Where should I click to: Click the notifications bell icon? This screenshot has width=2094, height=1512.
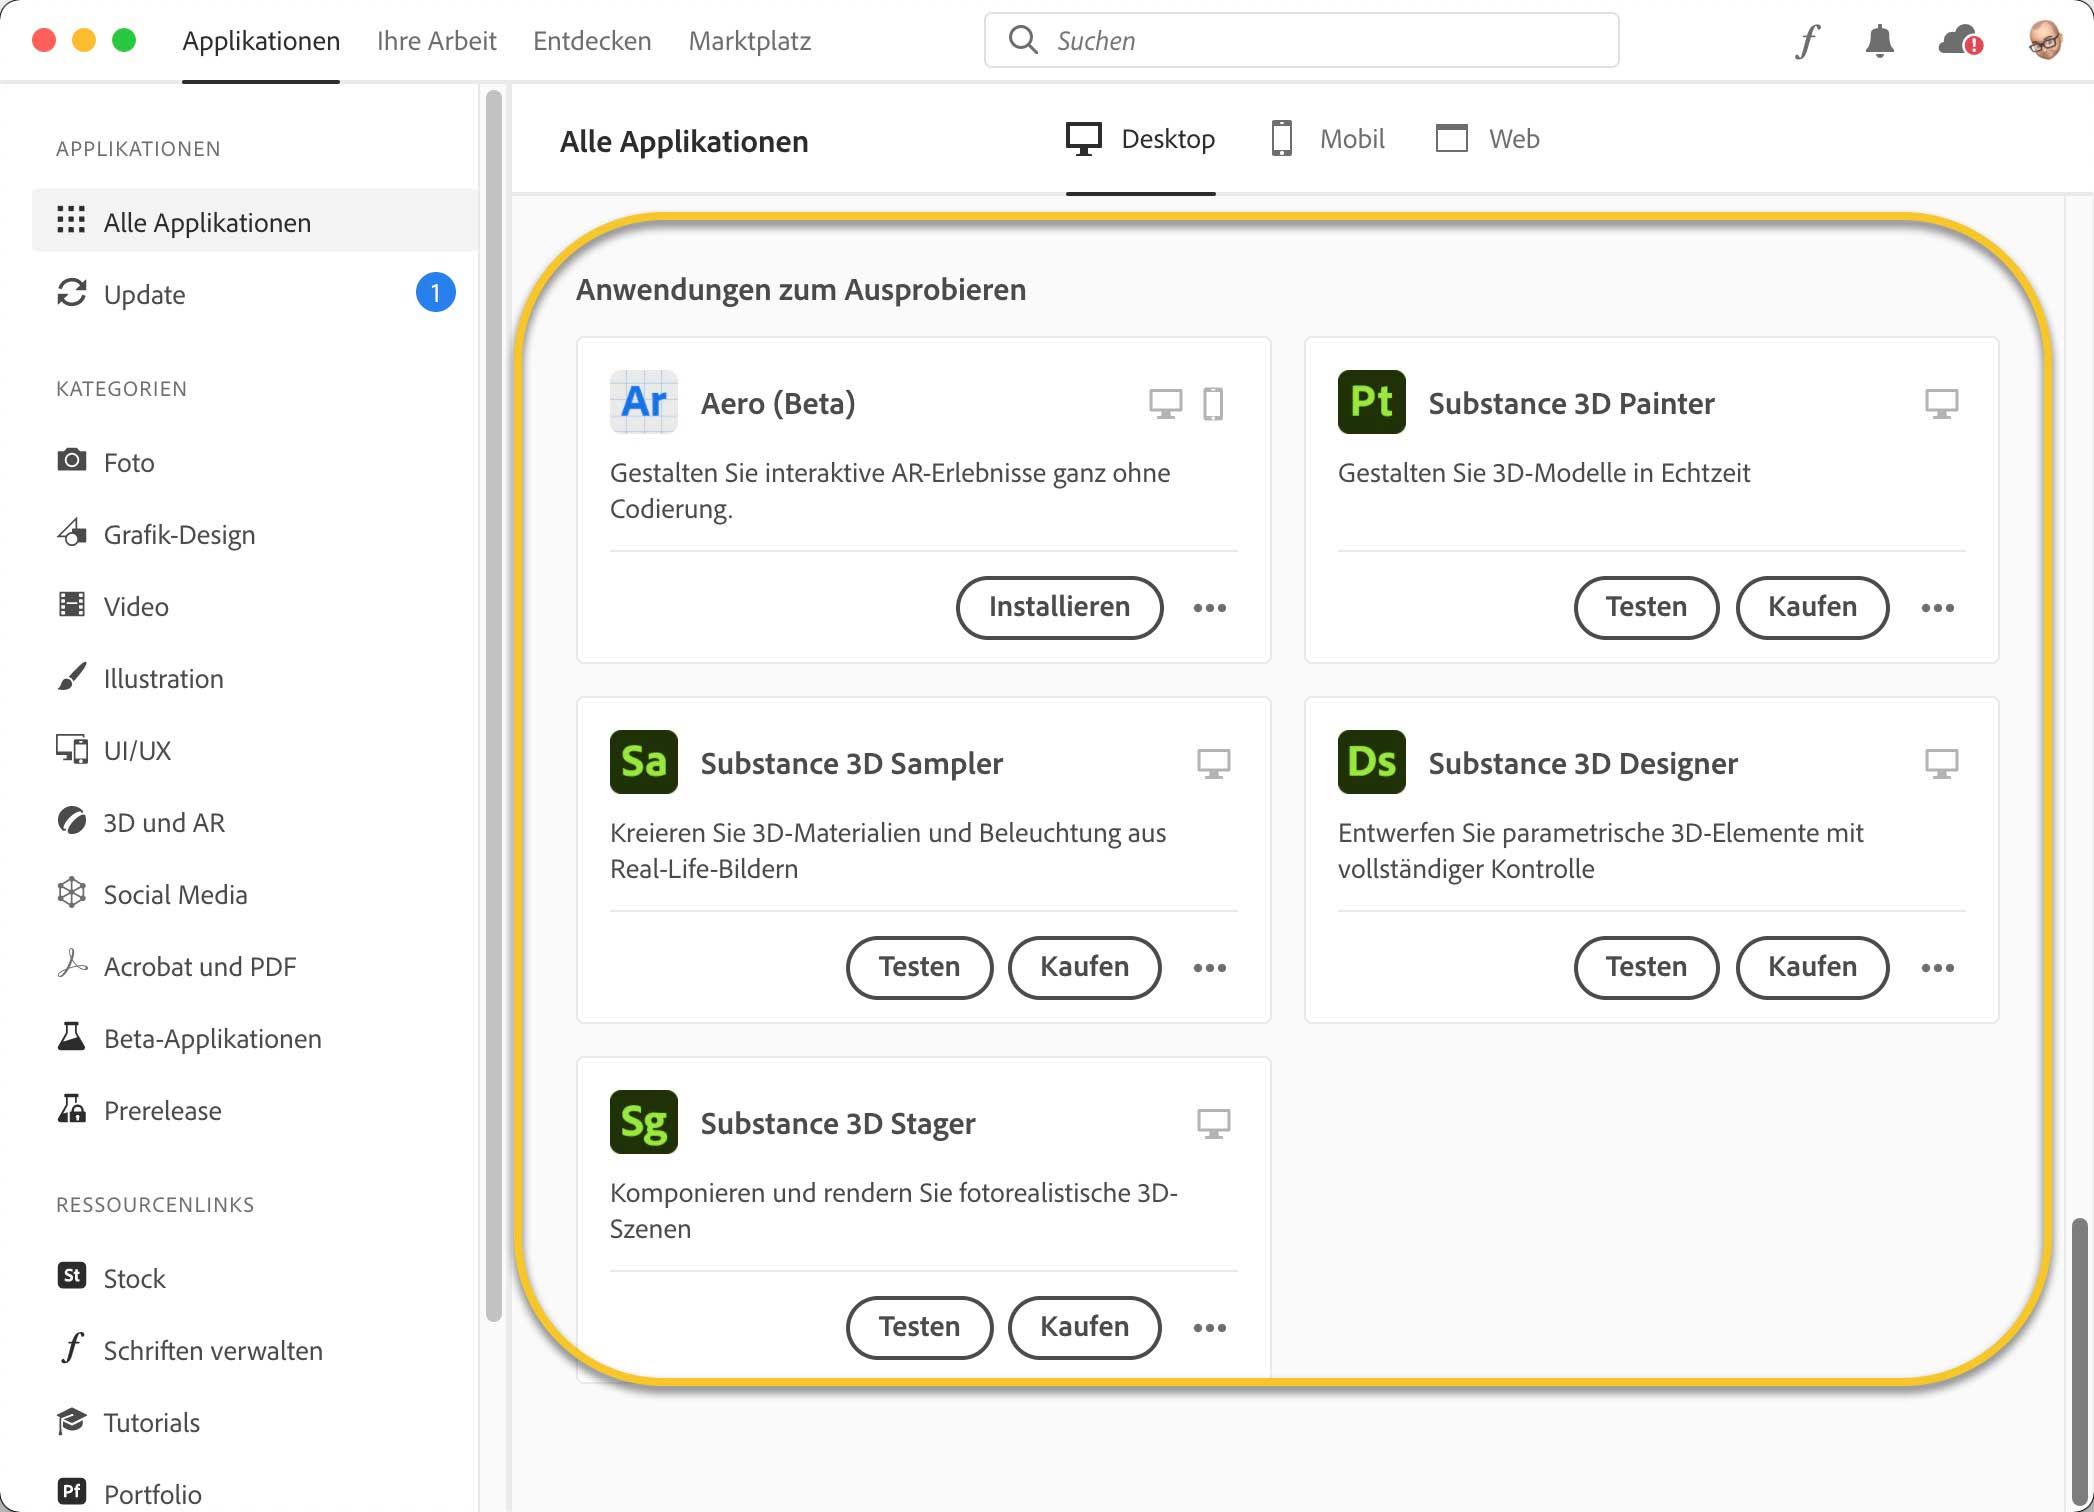click(x=1879, y=41)
